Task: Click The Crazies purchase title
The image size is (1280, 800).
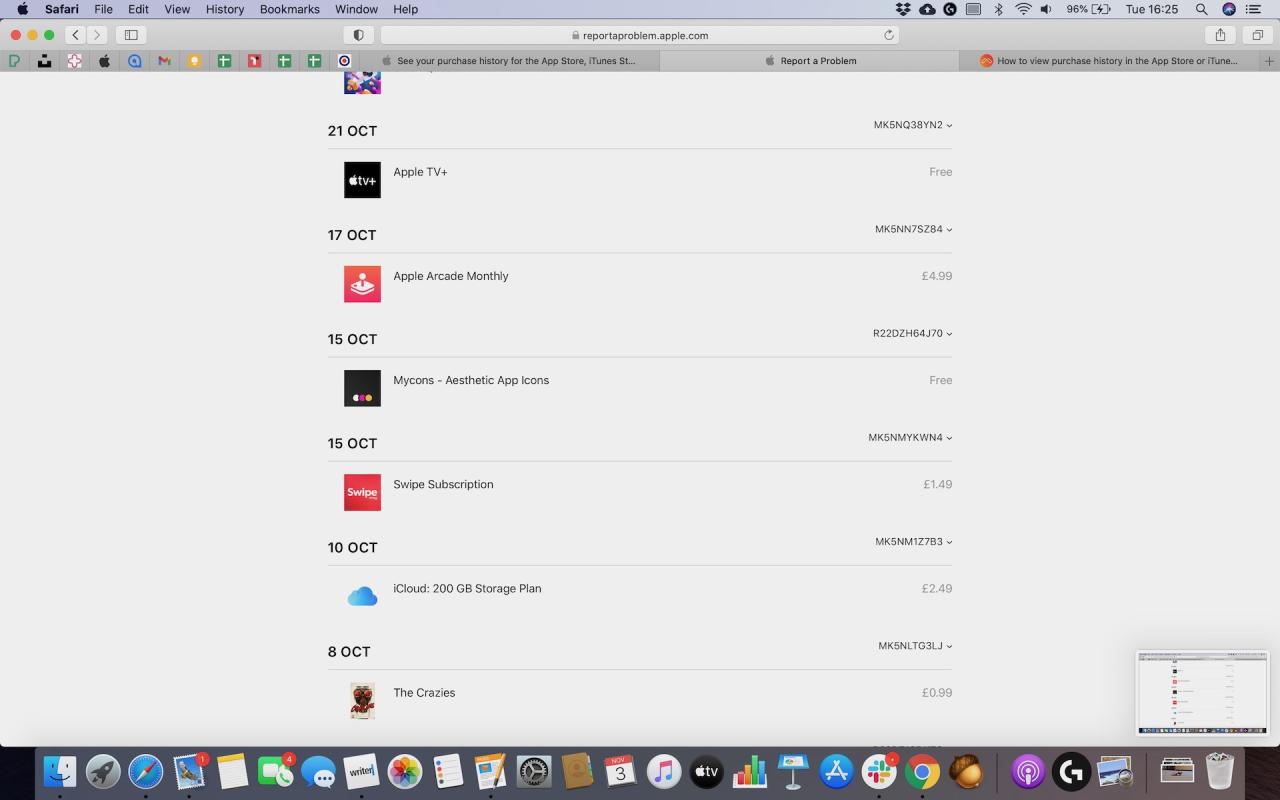Action: pos(424,692)
